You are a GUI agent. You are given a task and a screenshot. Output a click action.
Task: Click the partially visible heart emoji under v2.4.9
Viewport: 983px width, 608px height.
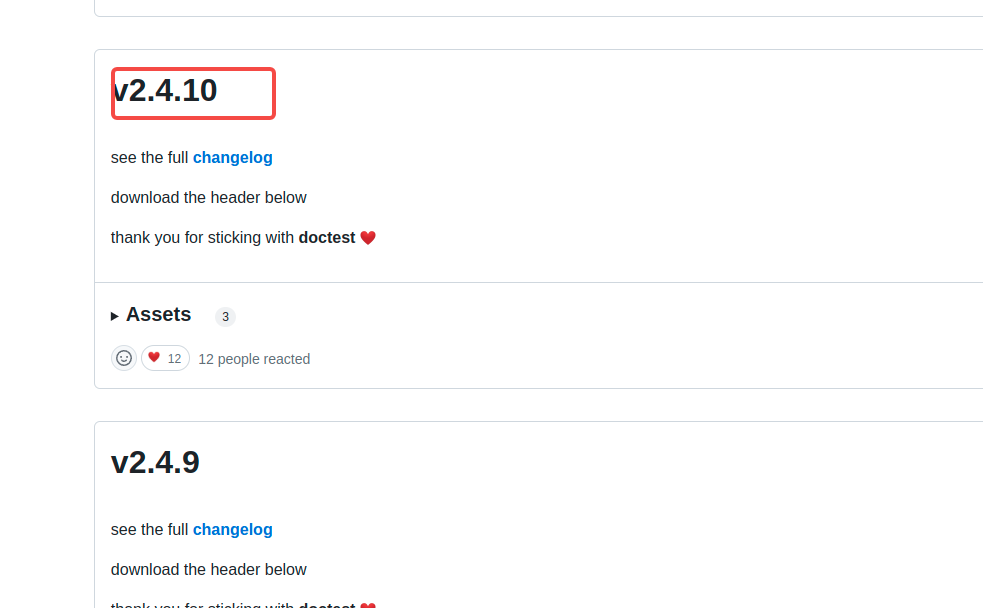[368, 605]
